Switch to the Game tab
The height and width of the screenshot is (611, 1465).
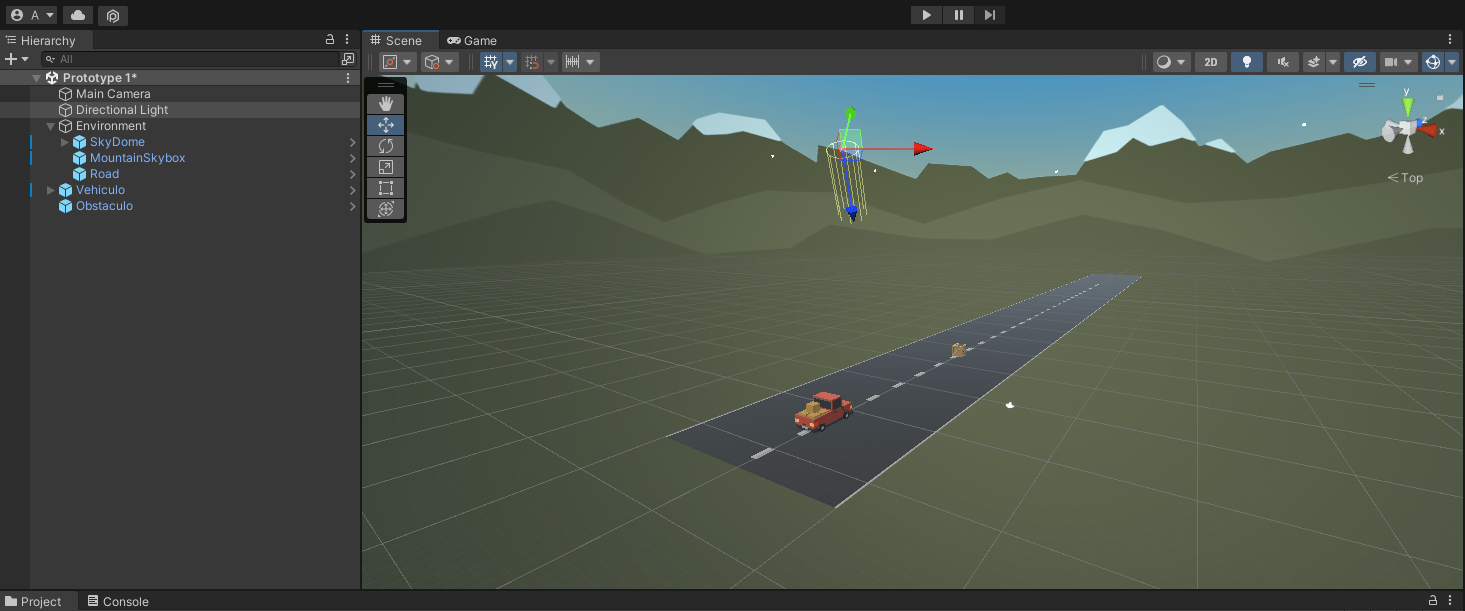(x=472, y=41)
